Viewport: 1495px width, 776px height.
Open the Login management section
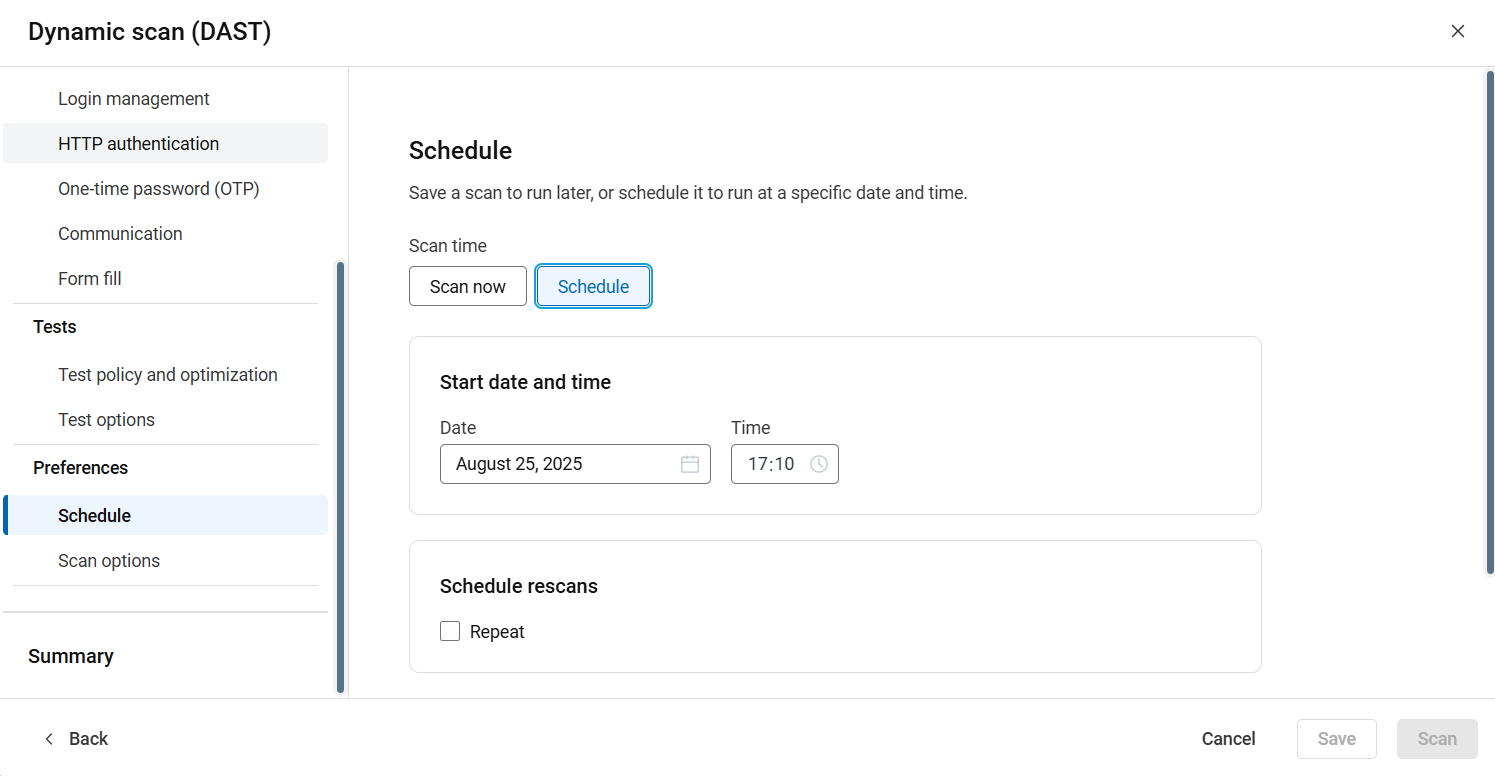134,99
